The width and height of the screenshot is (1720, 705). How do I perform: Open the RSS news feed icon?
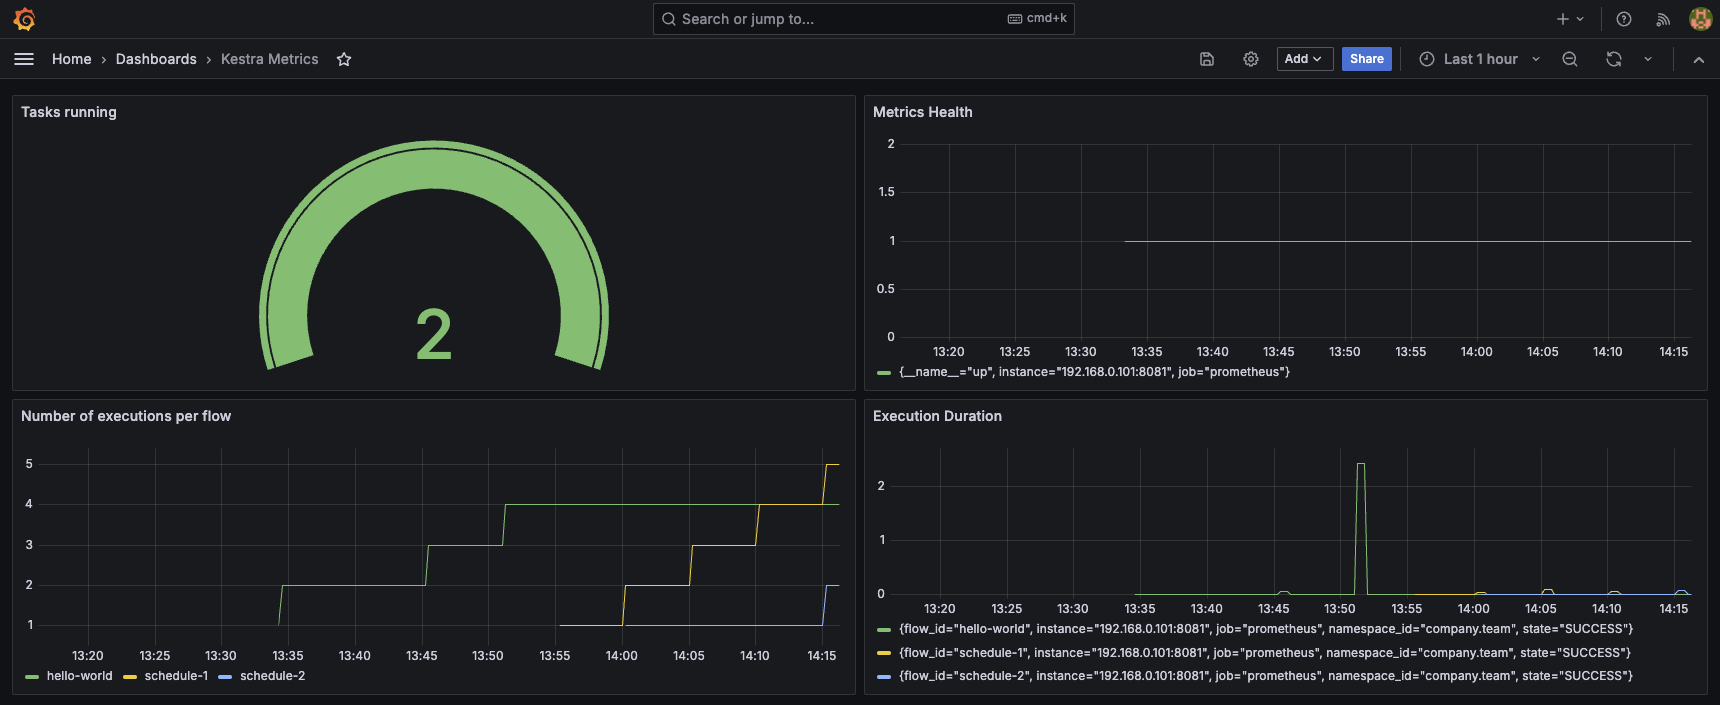click(x=1663, y=19)
